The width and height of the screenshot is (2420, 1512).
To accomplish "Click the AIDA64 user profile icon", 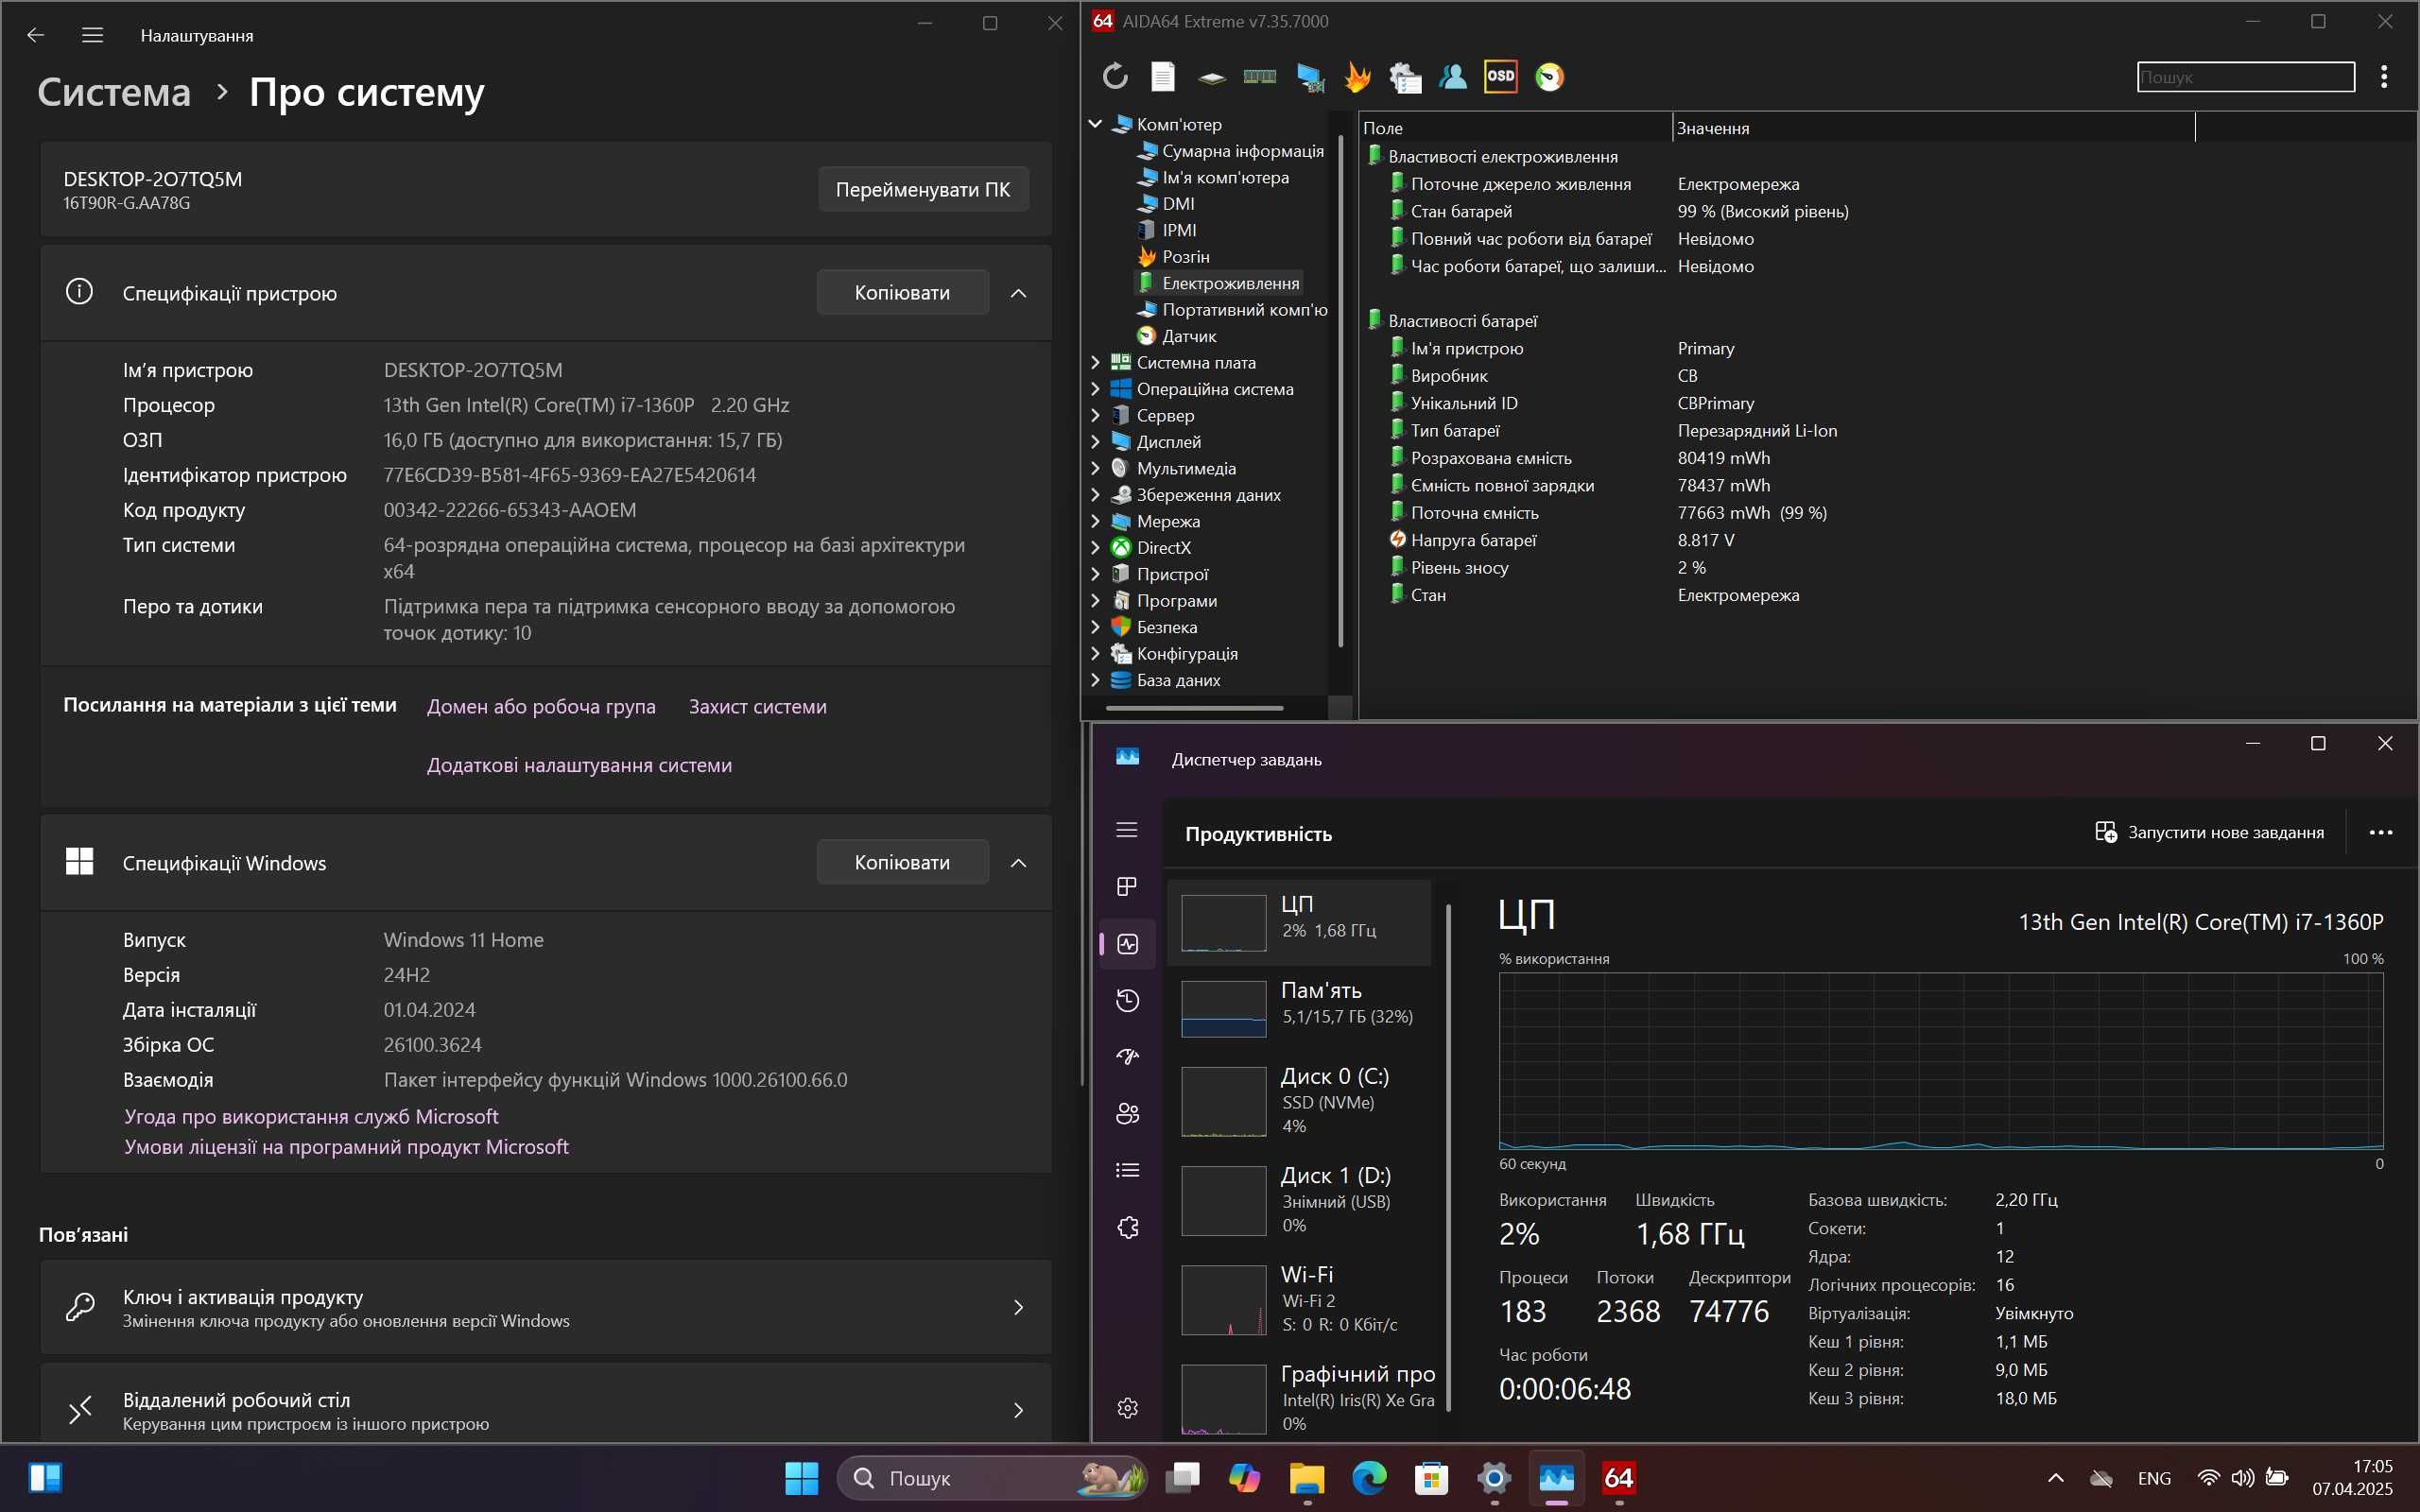I will coord(1453,77).
